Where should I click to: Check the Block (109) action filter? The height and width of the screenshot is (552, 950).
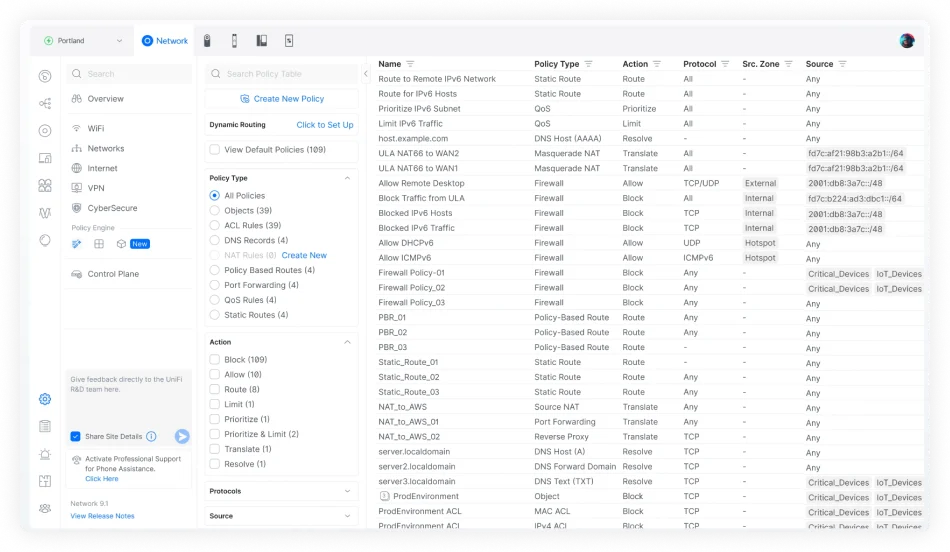pos(214,360)
